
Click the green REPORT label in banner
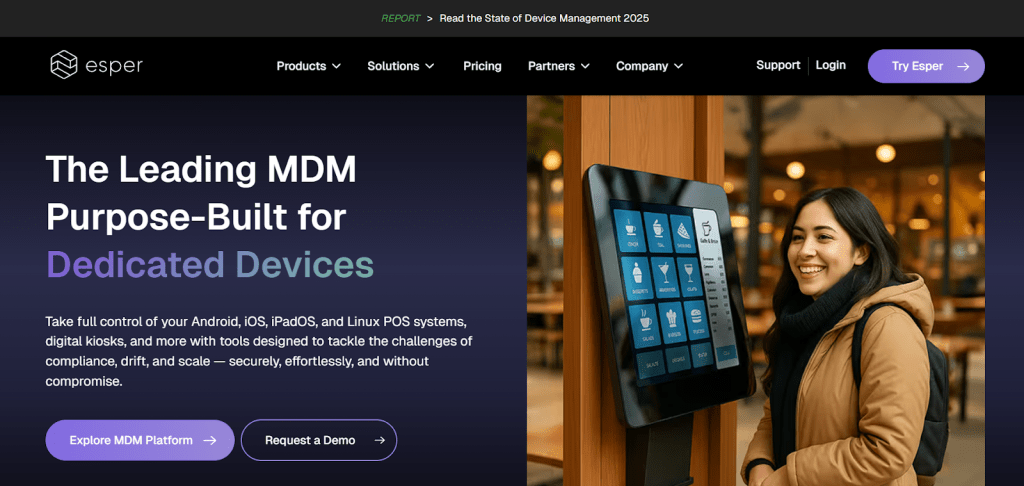pos(400,18)
